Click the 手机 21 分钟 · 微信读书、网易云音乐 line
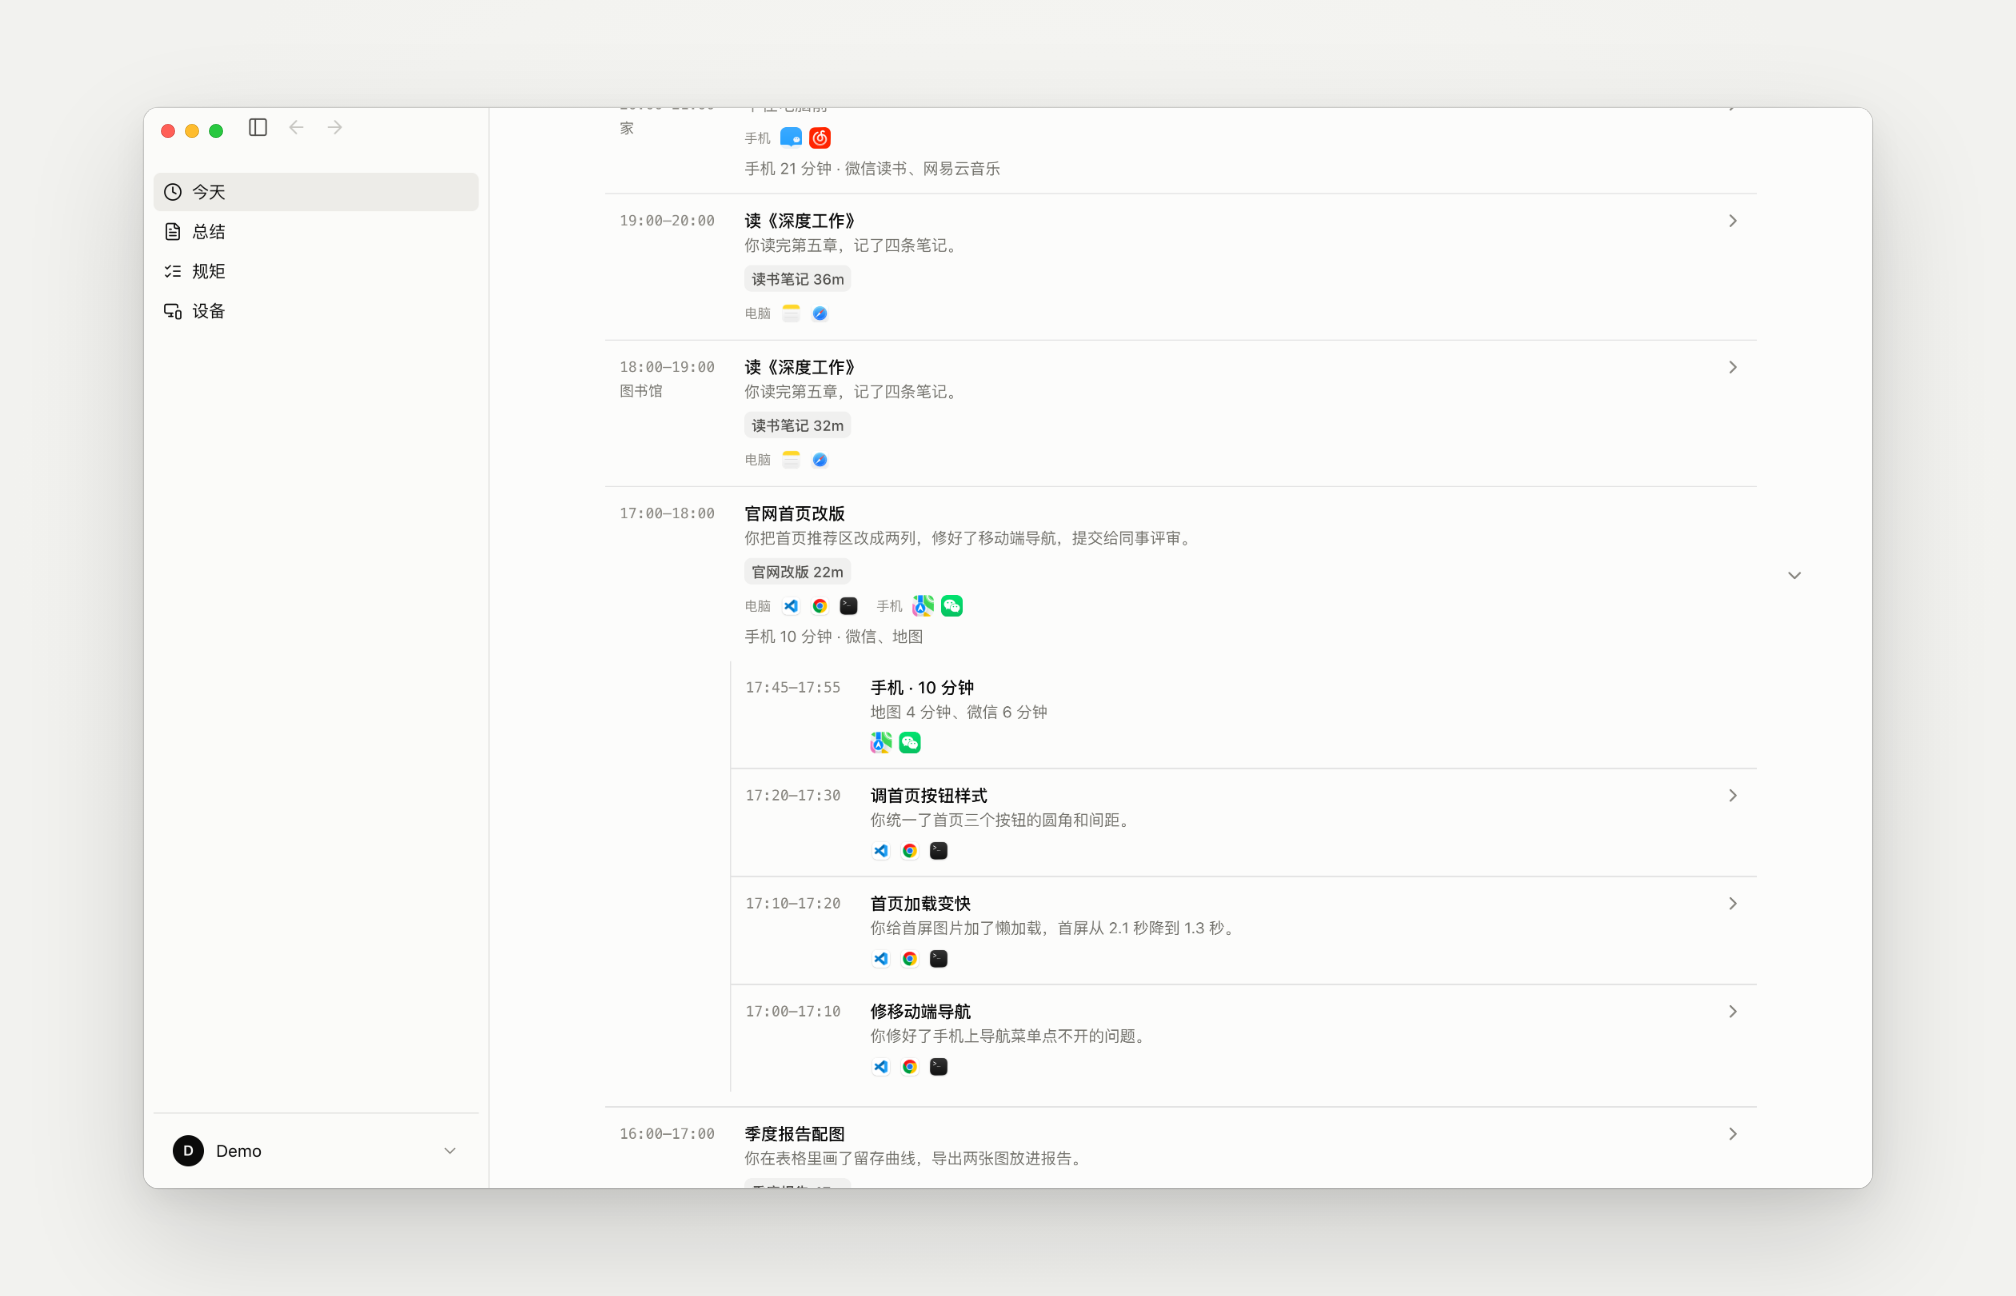 coord(872,169)
